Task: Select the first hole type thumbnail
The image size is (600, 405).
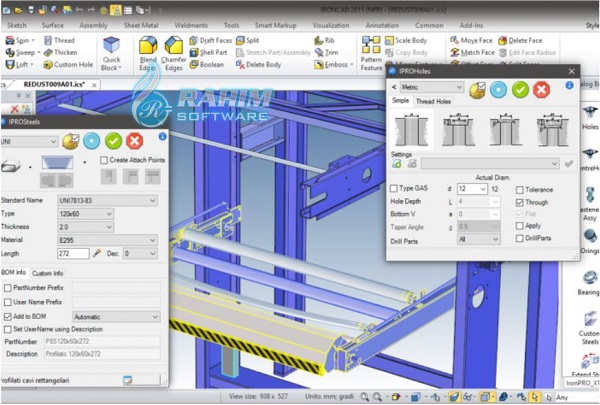Action: pos(412,129)
